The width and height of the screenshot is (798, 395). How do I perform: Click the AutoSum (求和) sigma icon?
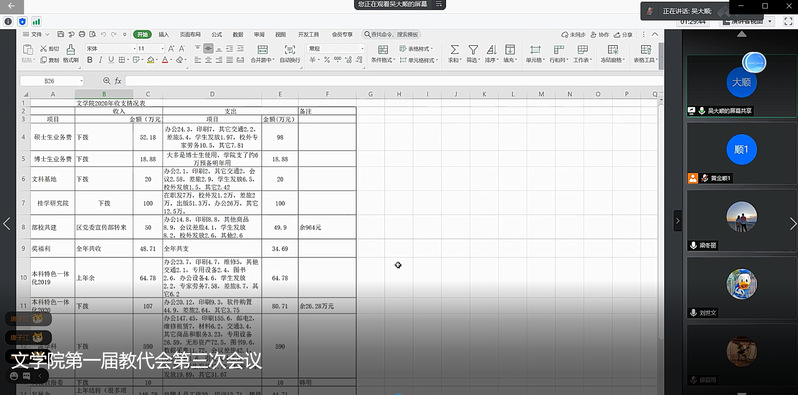[x=454, y=49]
